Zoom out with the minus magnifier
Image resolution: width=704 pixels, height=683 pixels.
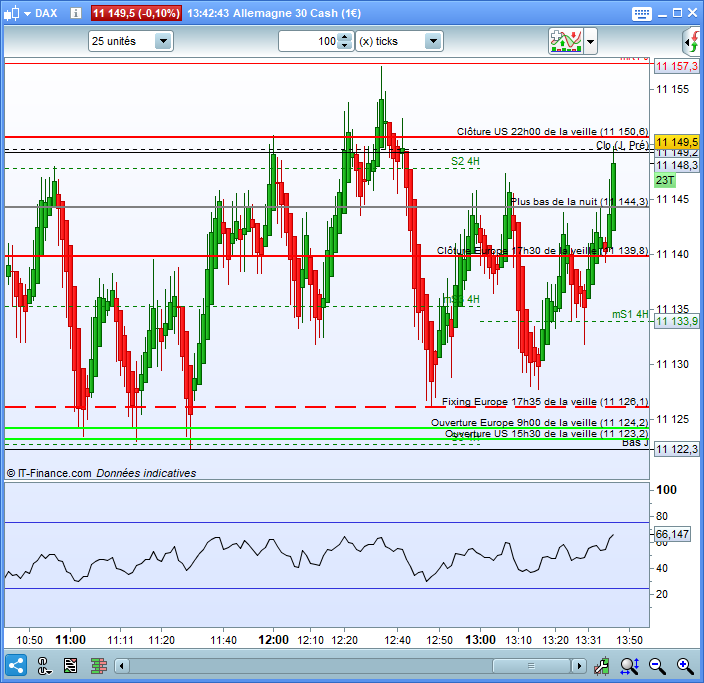tap(657, 665)
